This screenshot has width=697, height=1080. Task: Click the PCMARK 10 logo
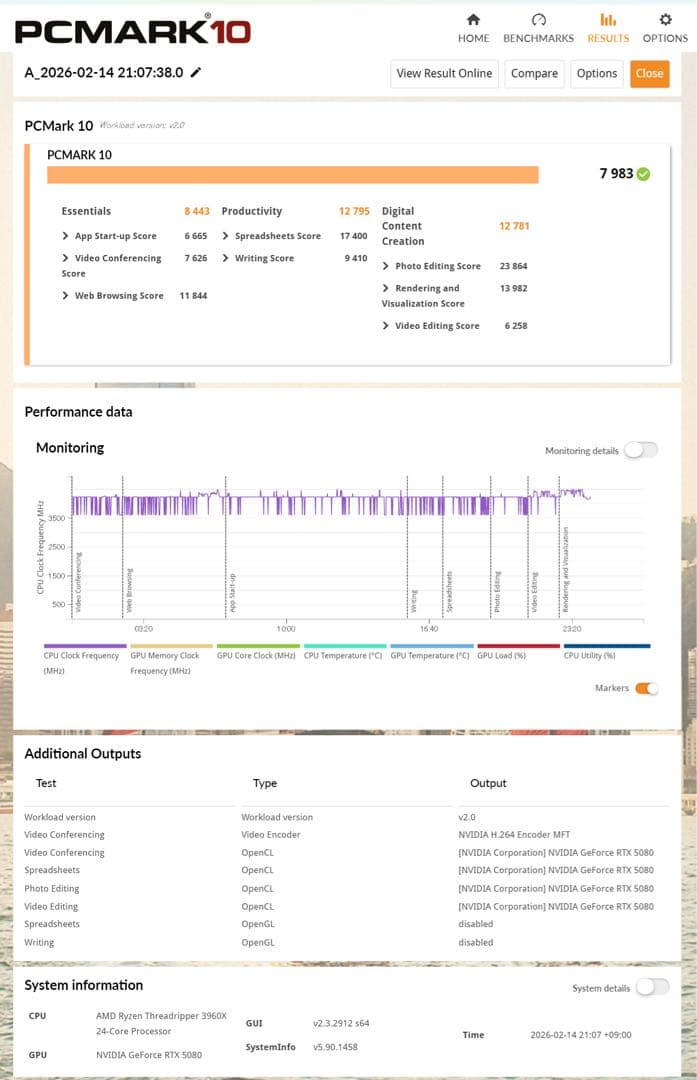(x=133, y=30)
